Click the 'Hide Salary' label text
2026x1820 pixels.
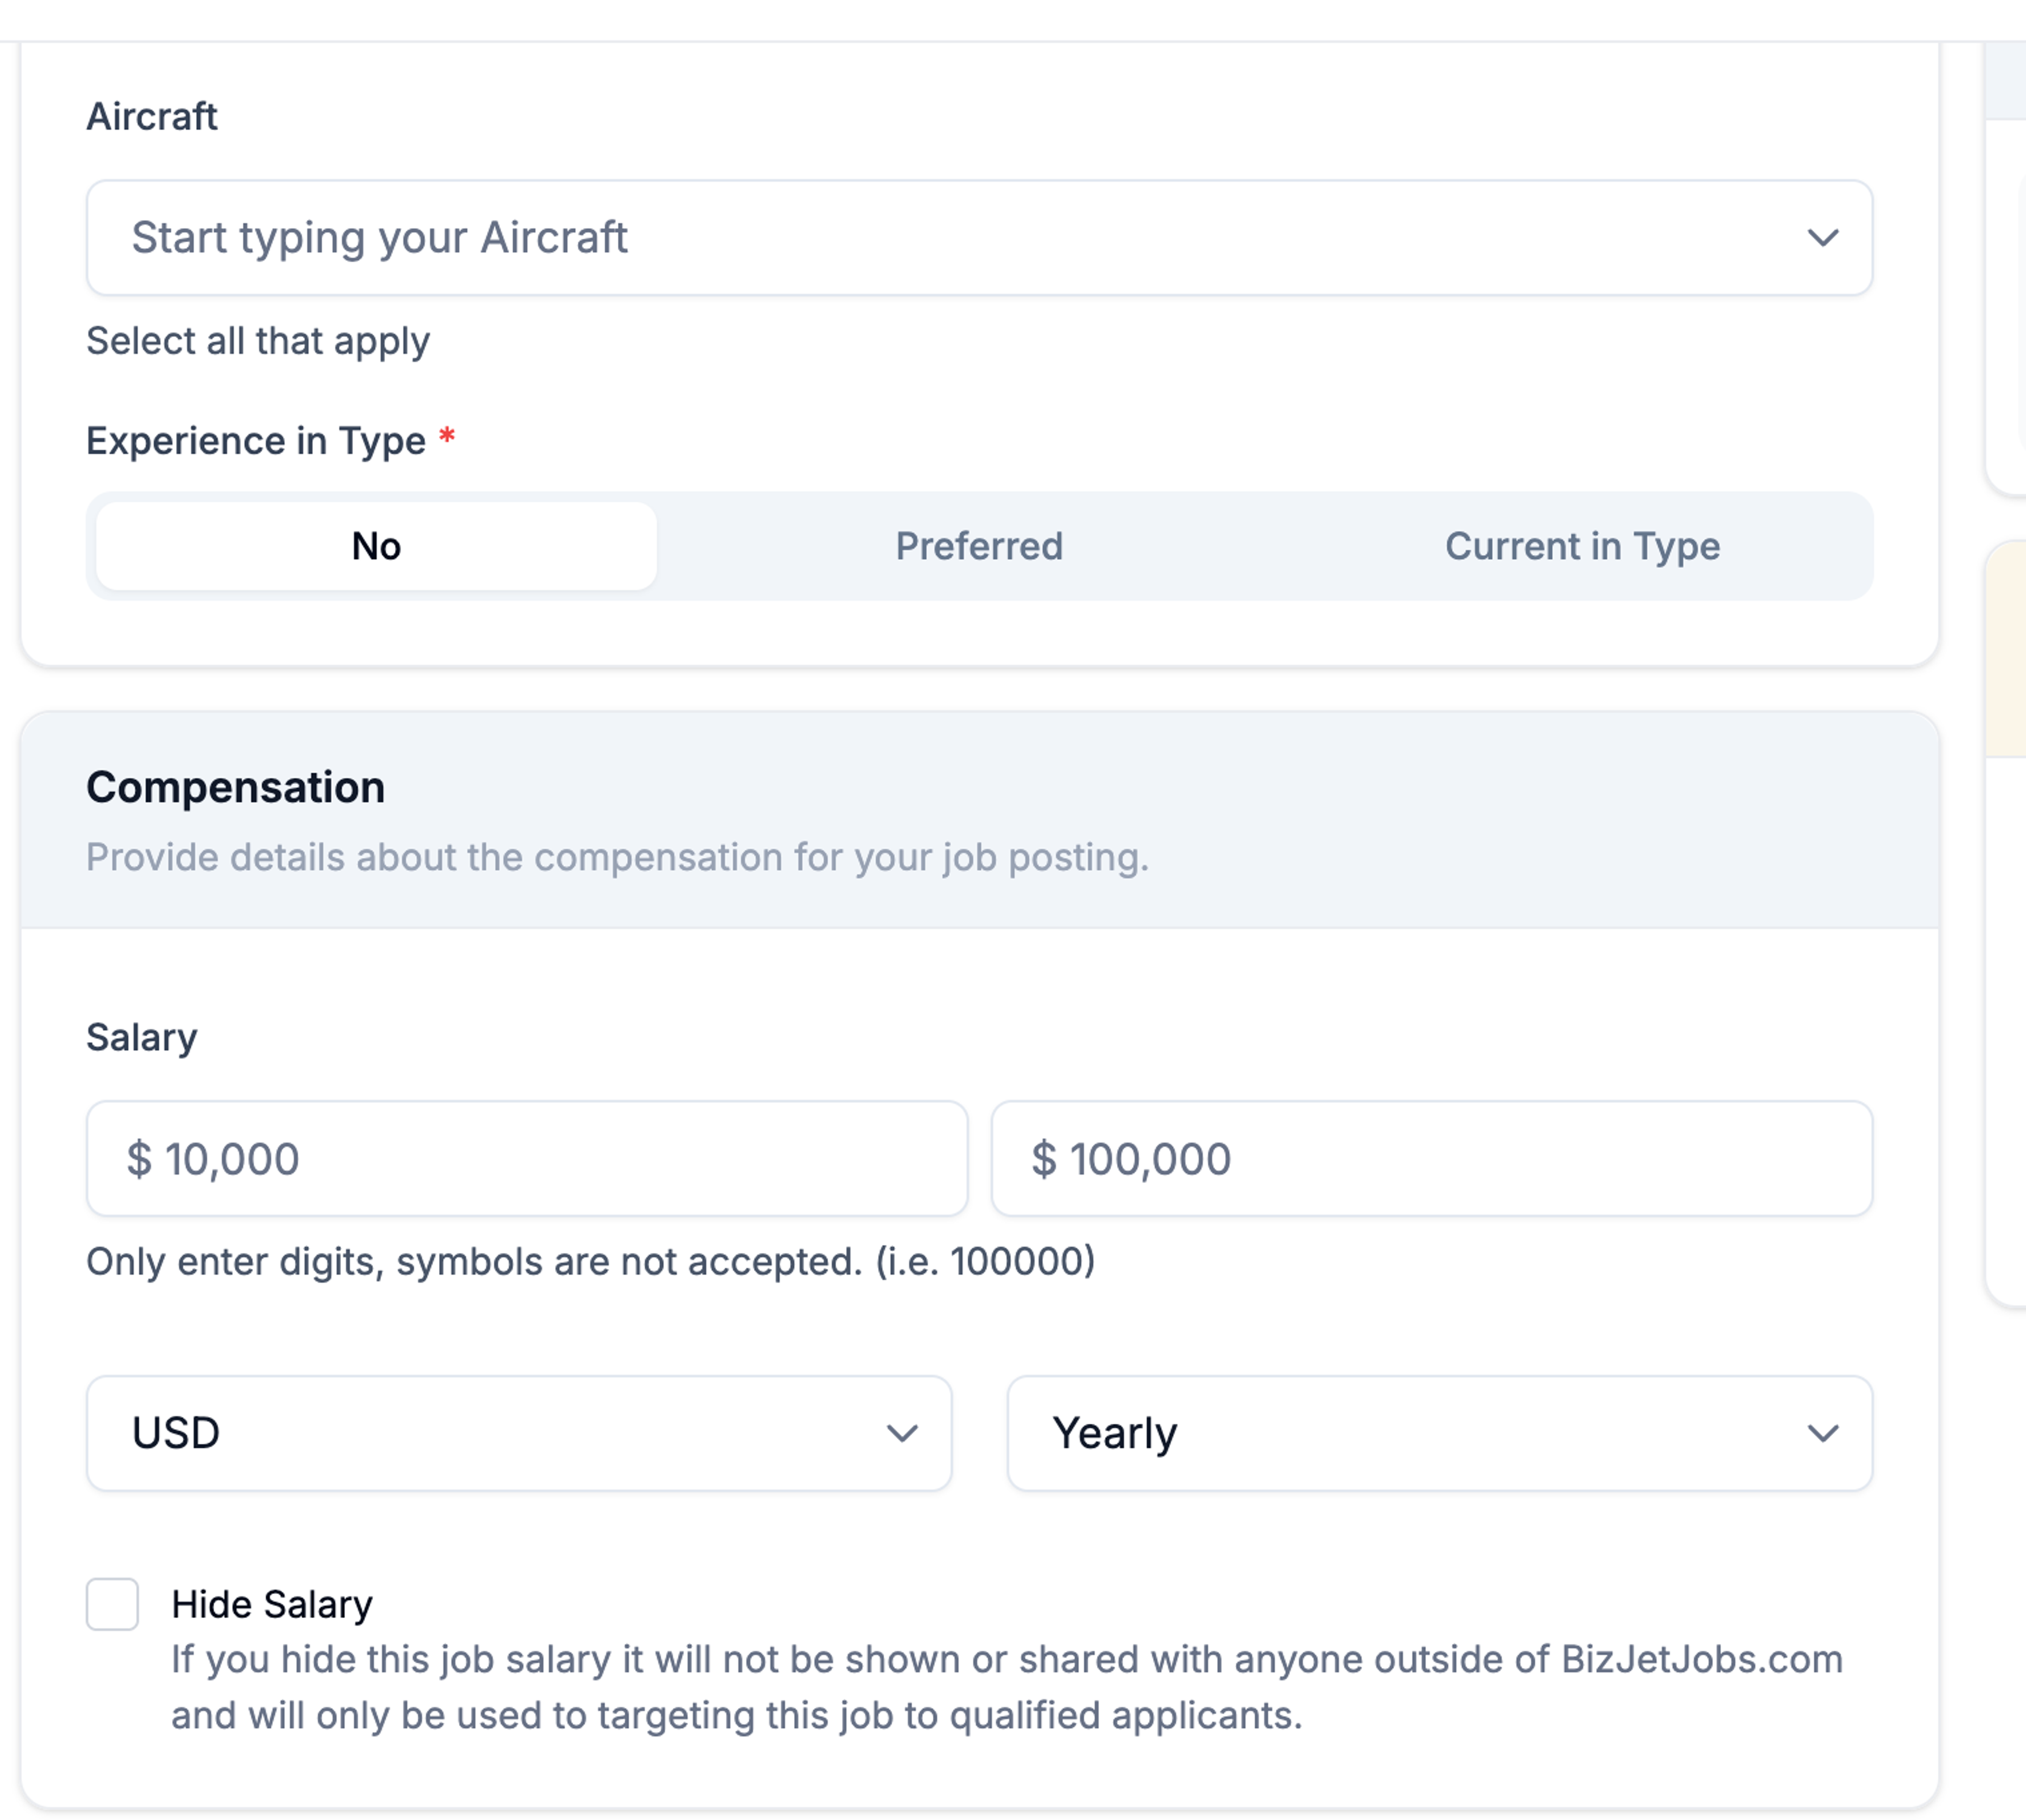click(x=272, y=1604)
